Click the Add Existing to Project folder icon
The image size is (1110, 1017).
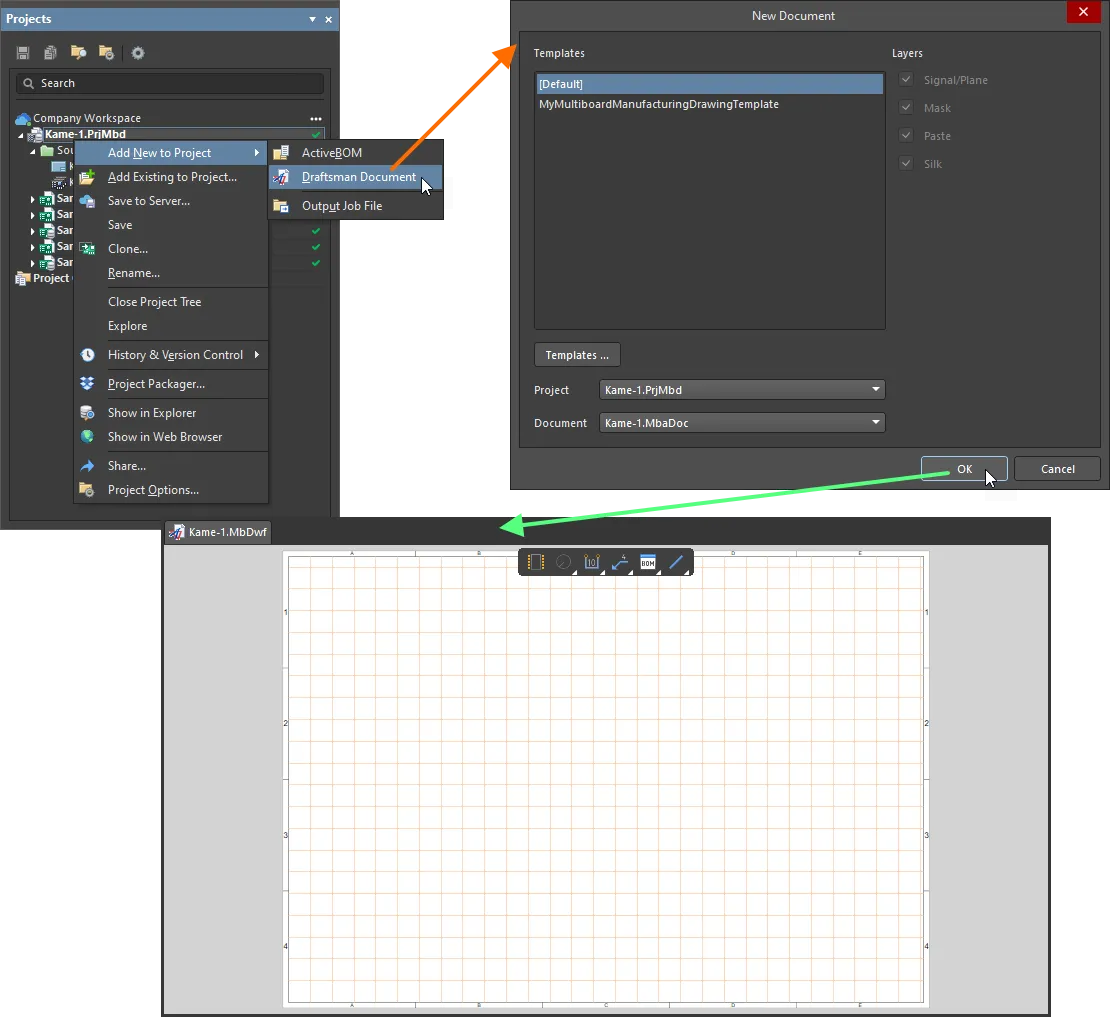coord(87,177)
